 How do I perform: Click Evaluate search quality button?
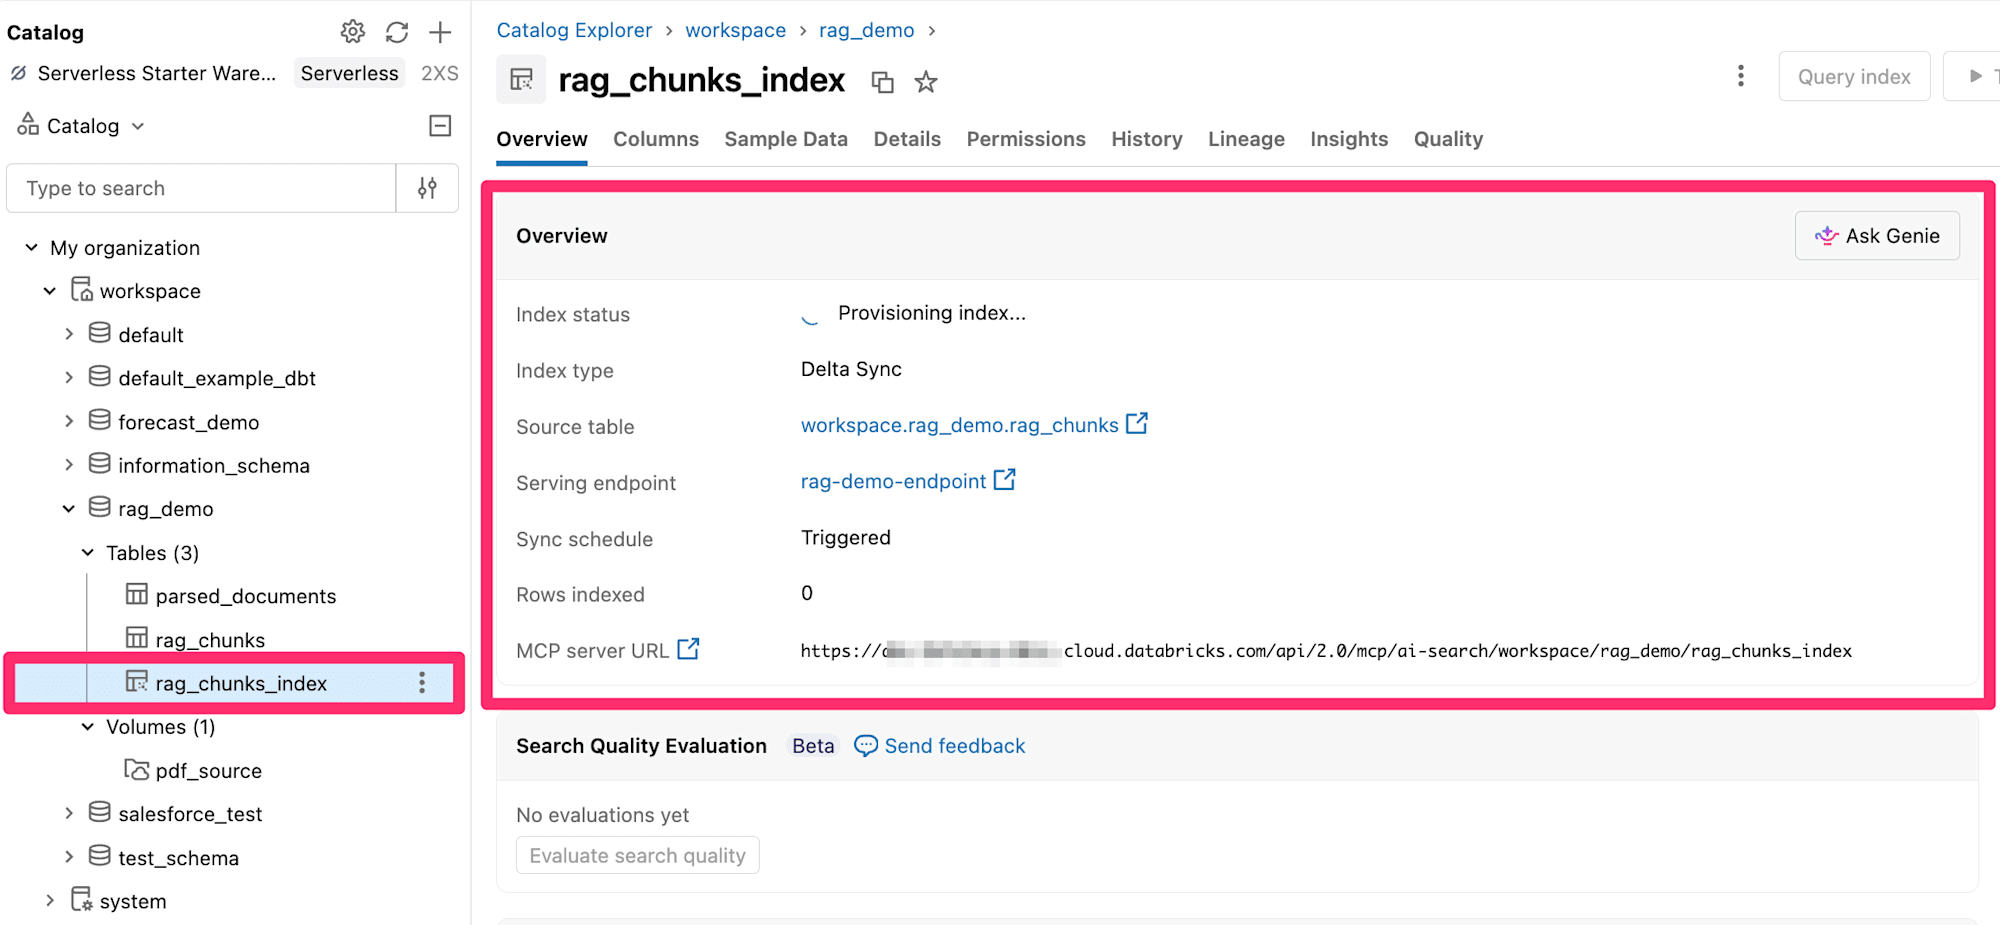[x=638, y=856]
